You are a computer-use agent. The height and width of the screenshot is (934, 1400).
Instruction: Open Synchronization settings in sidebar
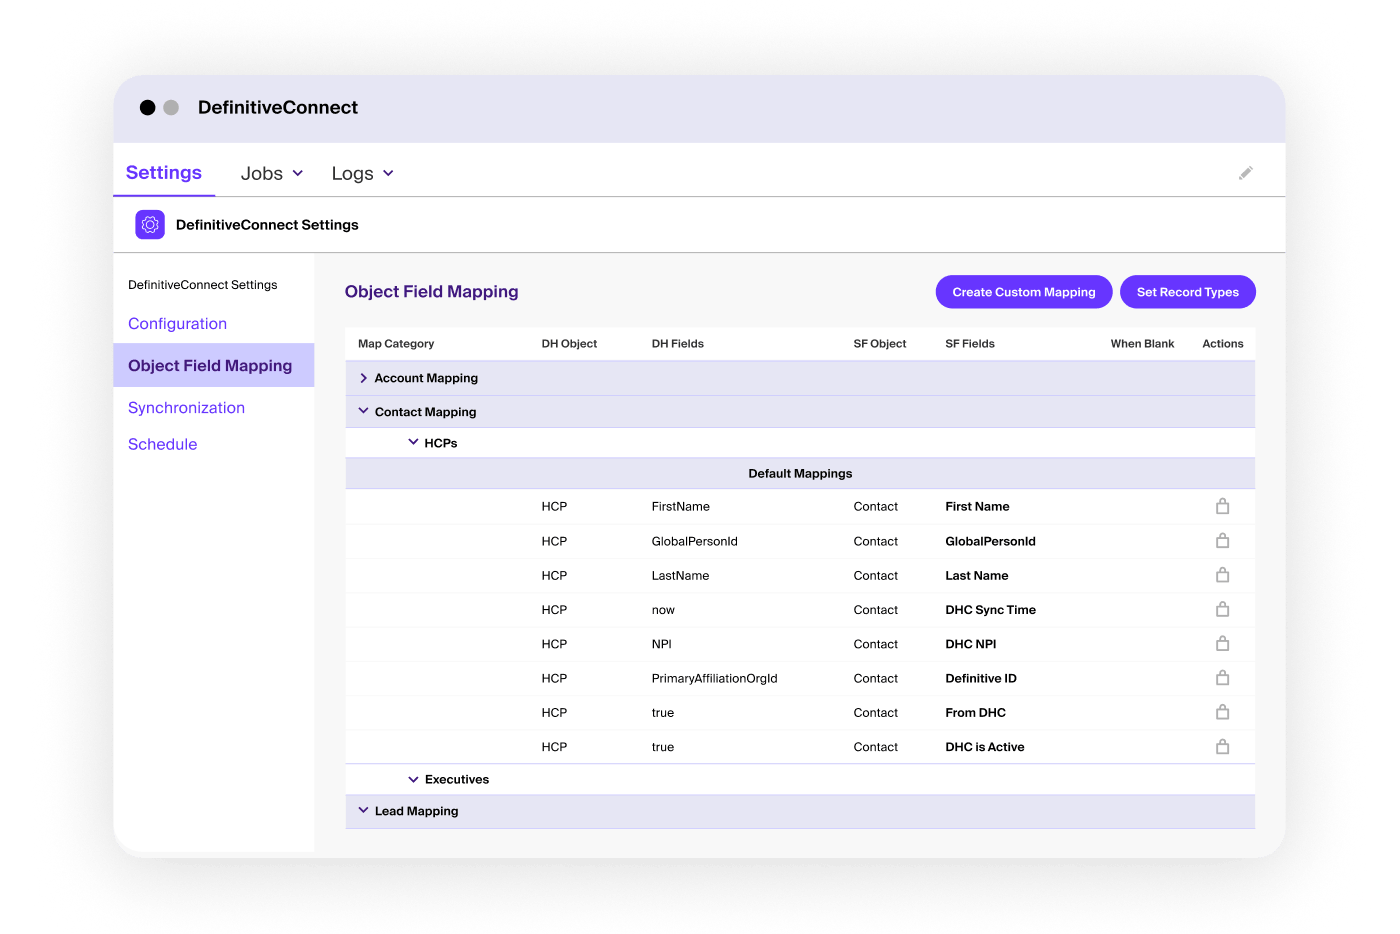click(186, 408)
